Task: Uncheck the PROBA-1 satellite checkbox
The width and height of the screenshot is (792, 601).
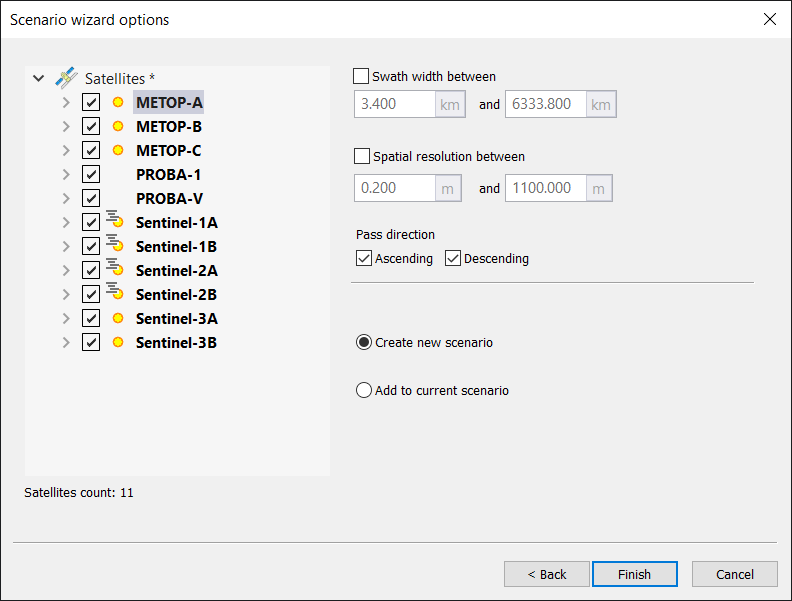Action: click(x=91, y=174)
